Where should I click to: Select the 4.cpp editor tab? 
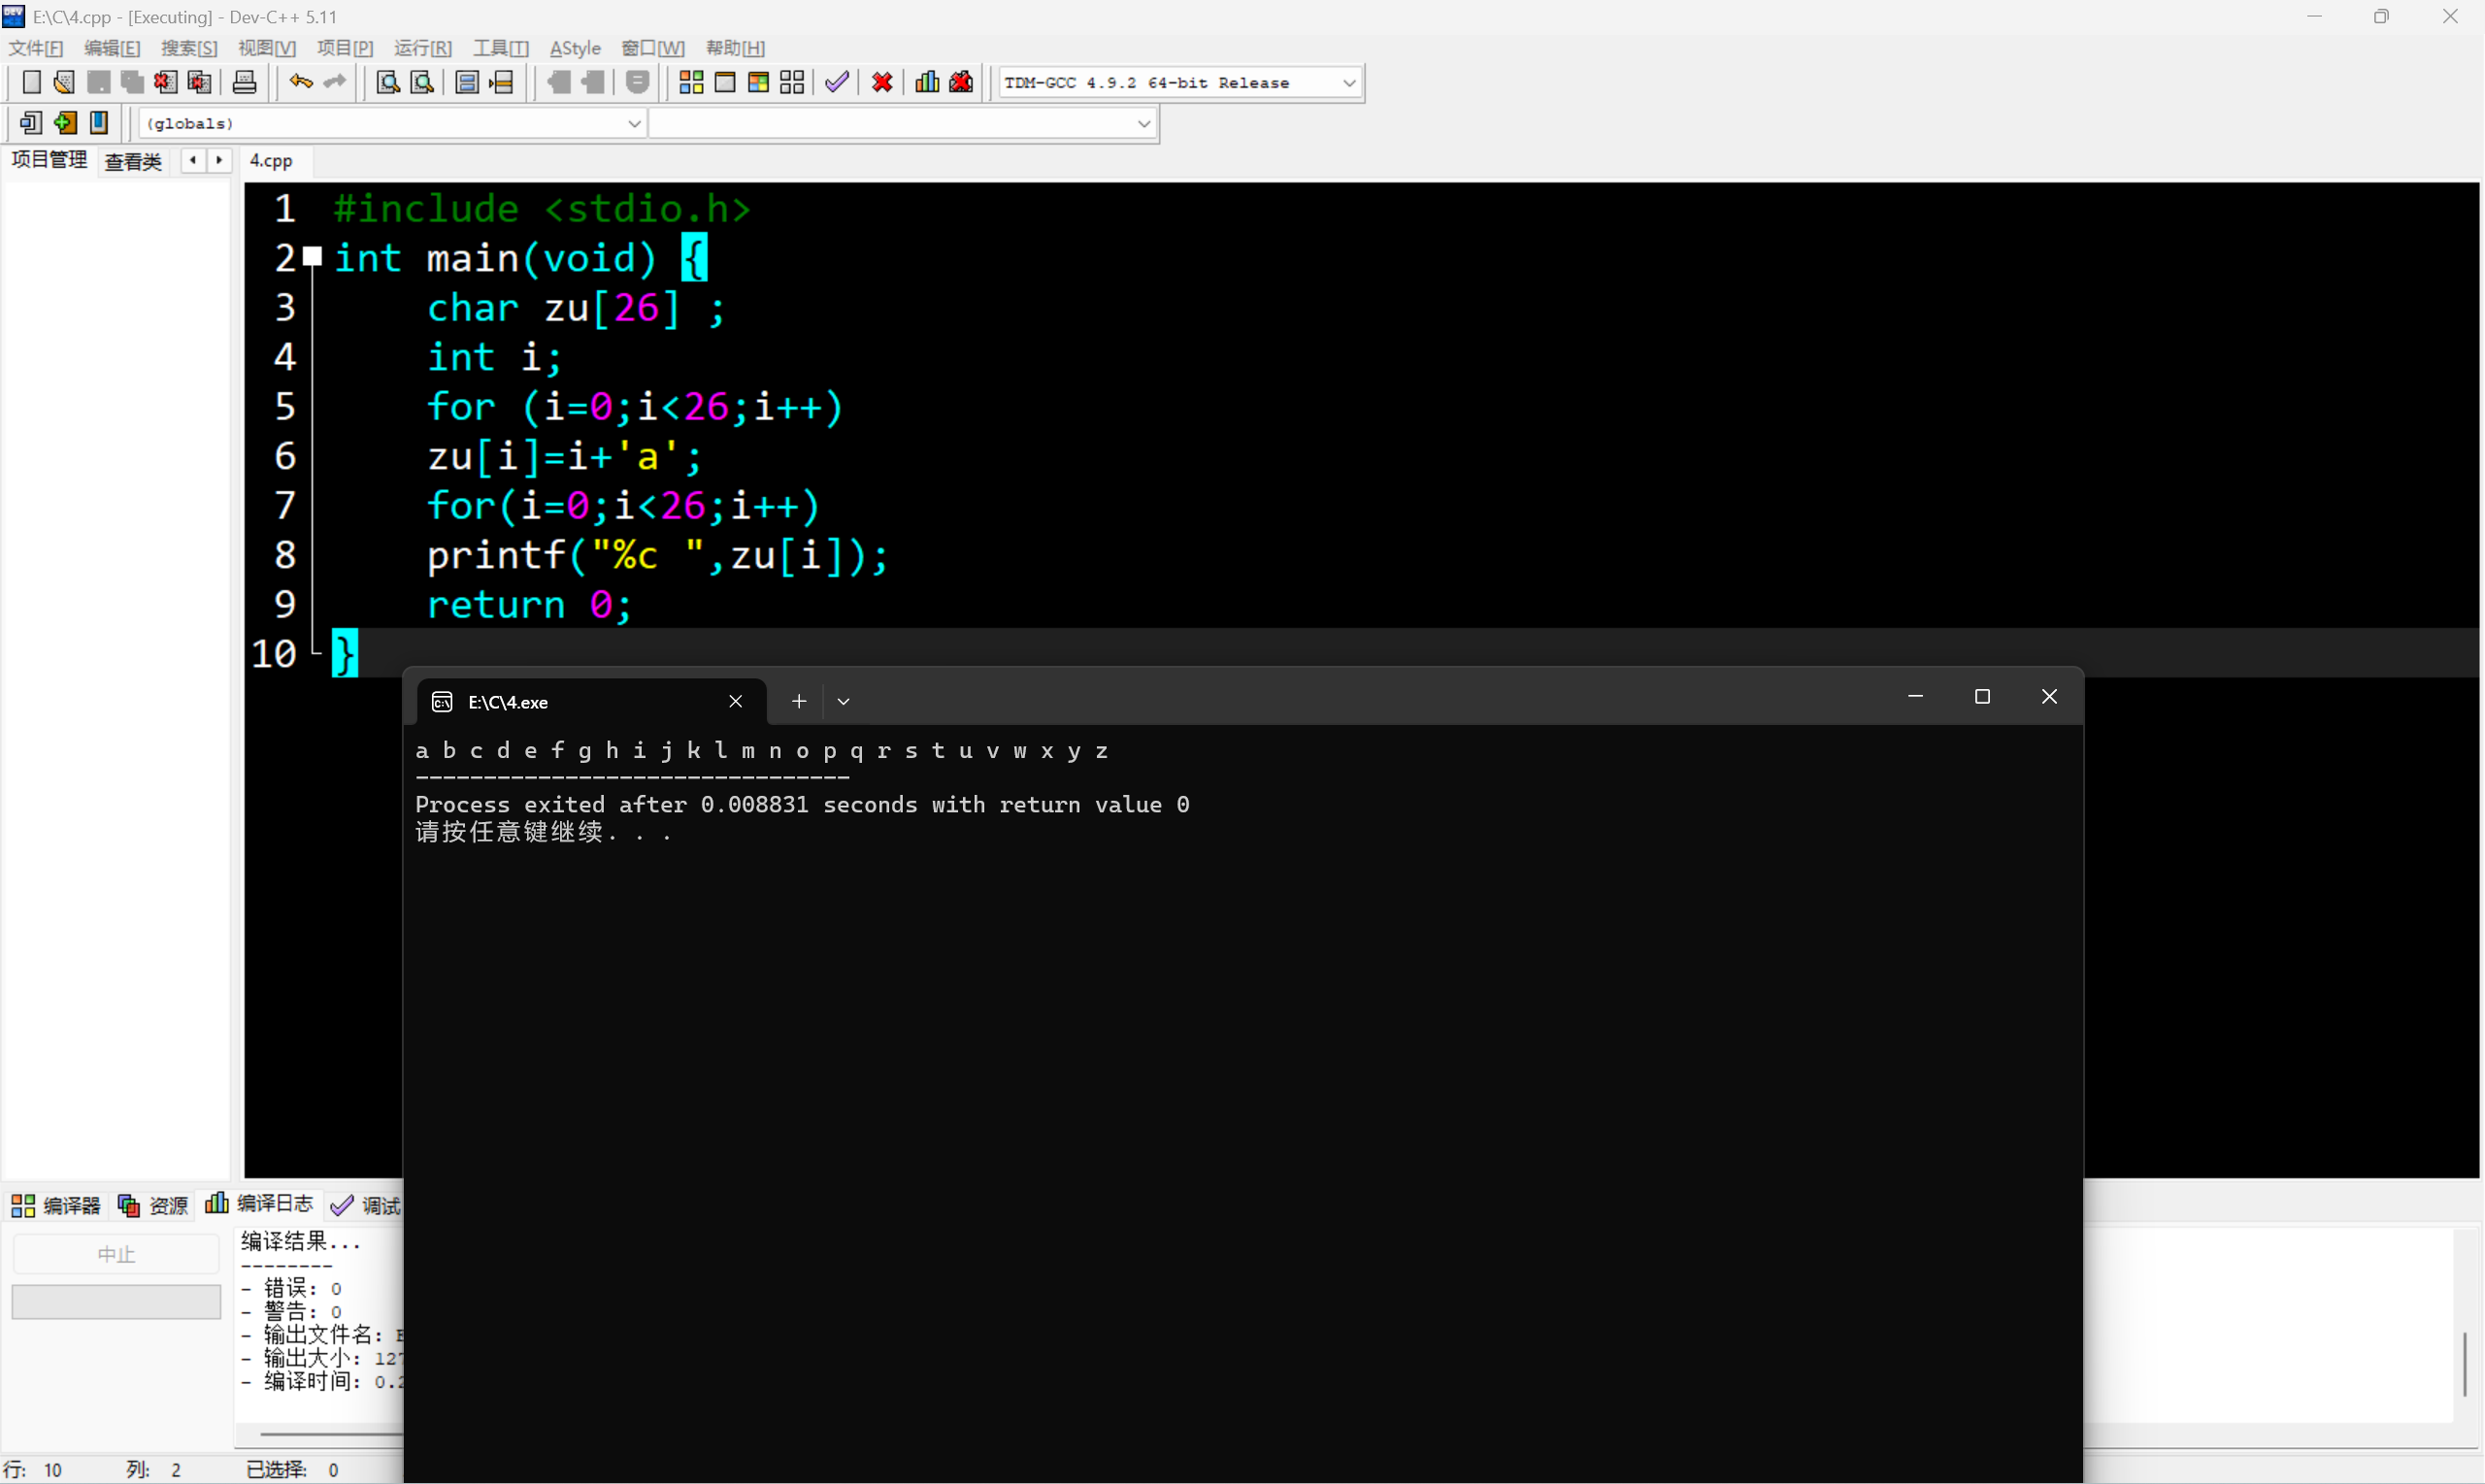[271, 160]
